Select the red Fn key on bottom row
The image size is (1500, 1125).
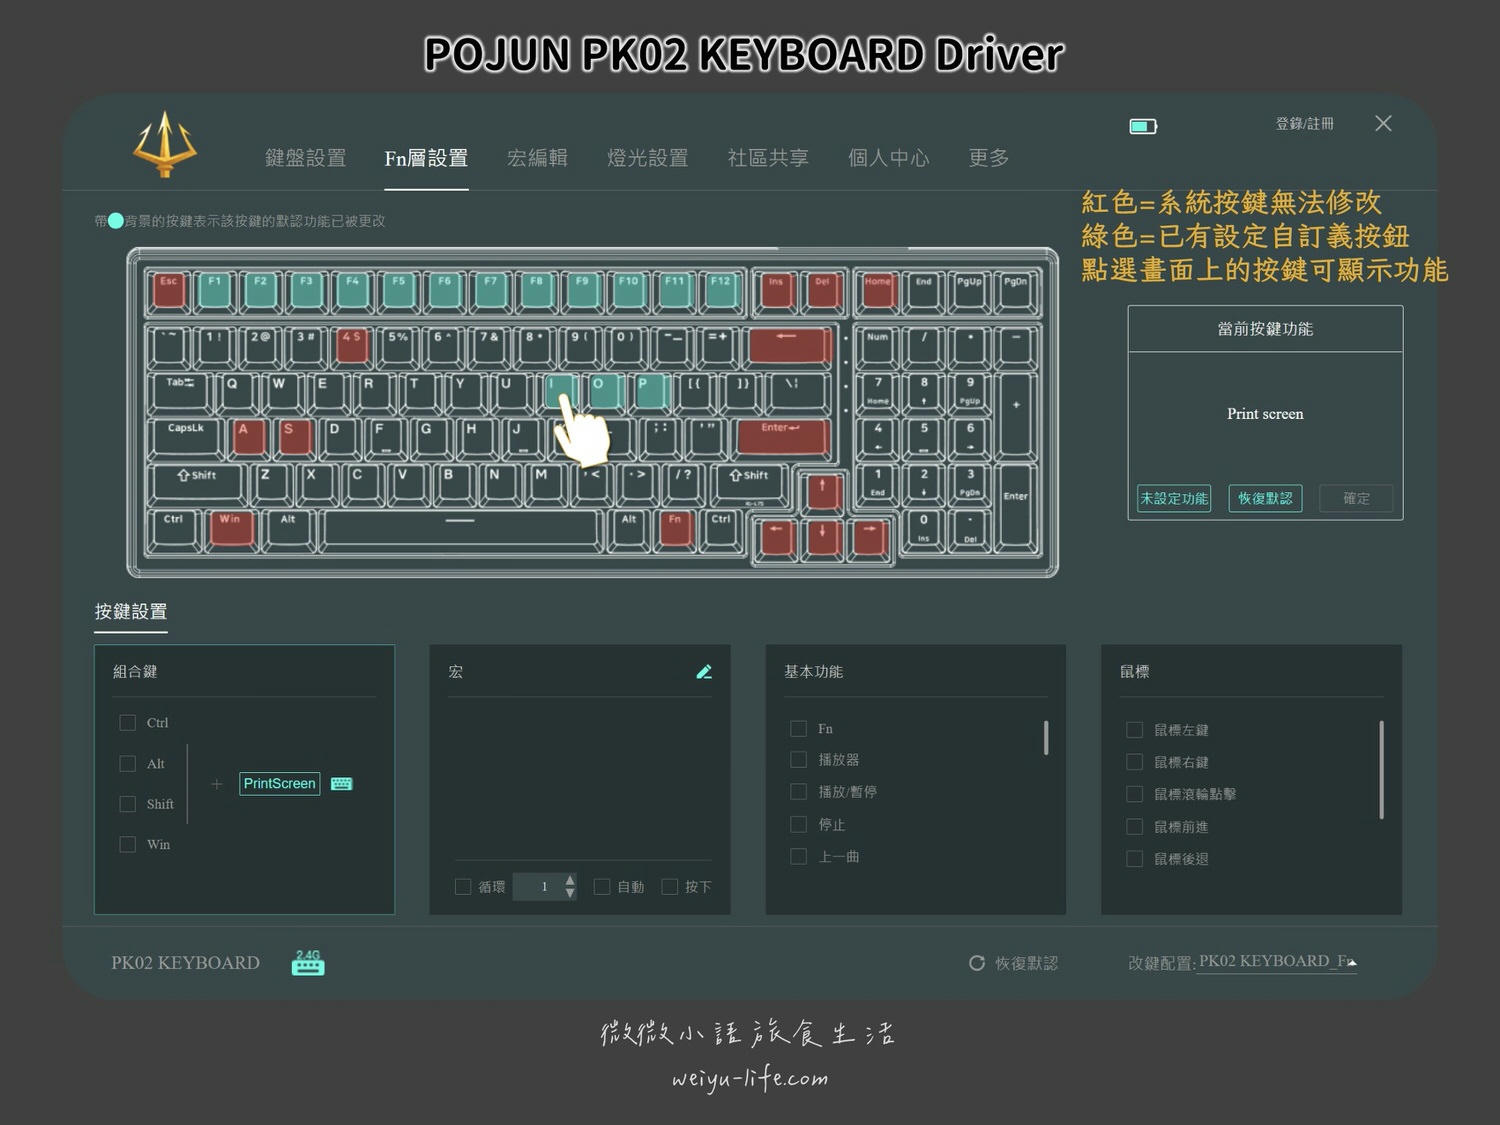point(676,529)
